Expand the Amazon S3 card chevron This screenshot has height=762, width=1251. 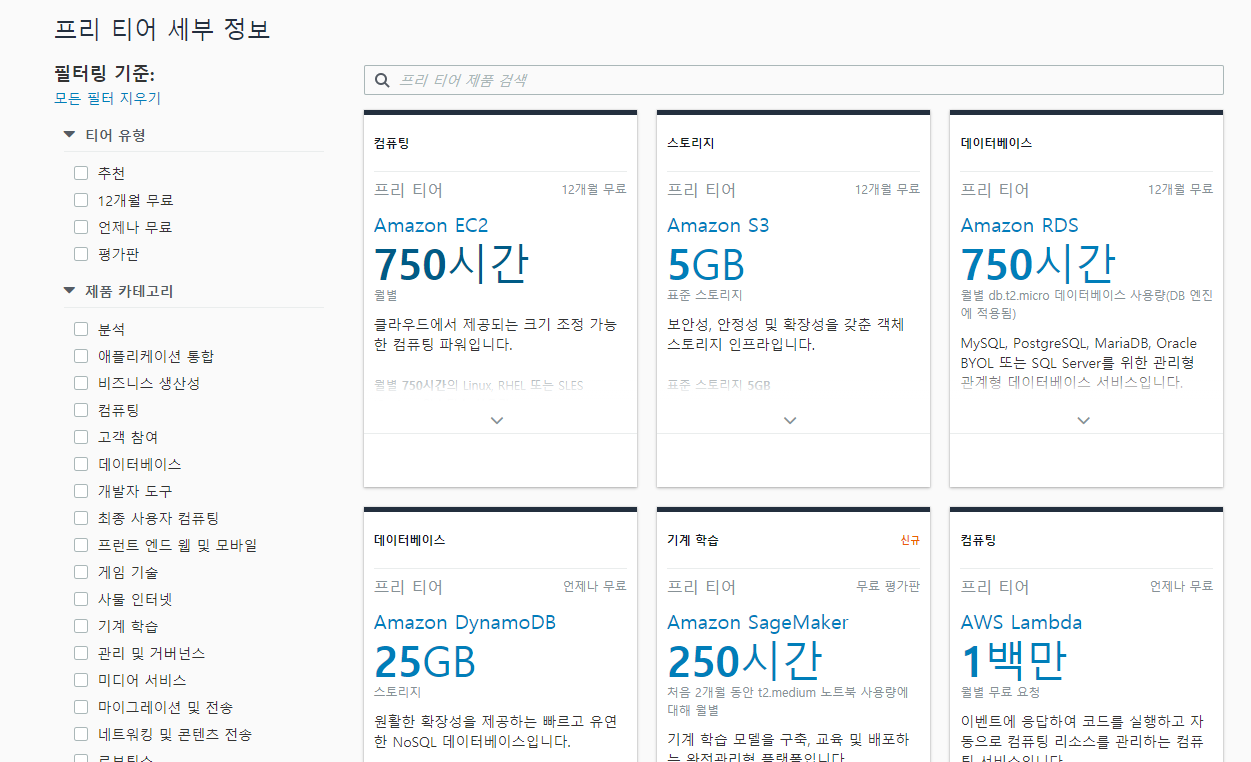click(x=790, y=420)
